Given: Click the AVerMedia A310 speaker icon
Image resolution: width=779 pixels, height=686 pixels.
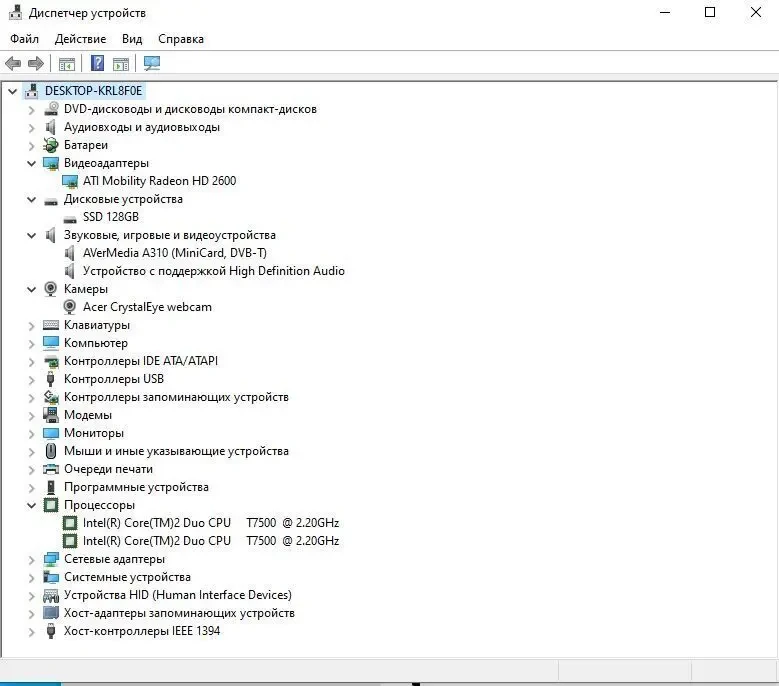Looking at the screenshot, I should [x=70, y=253].
